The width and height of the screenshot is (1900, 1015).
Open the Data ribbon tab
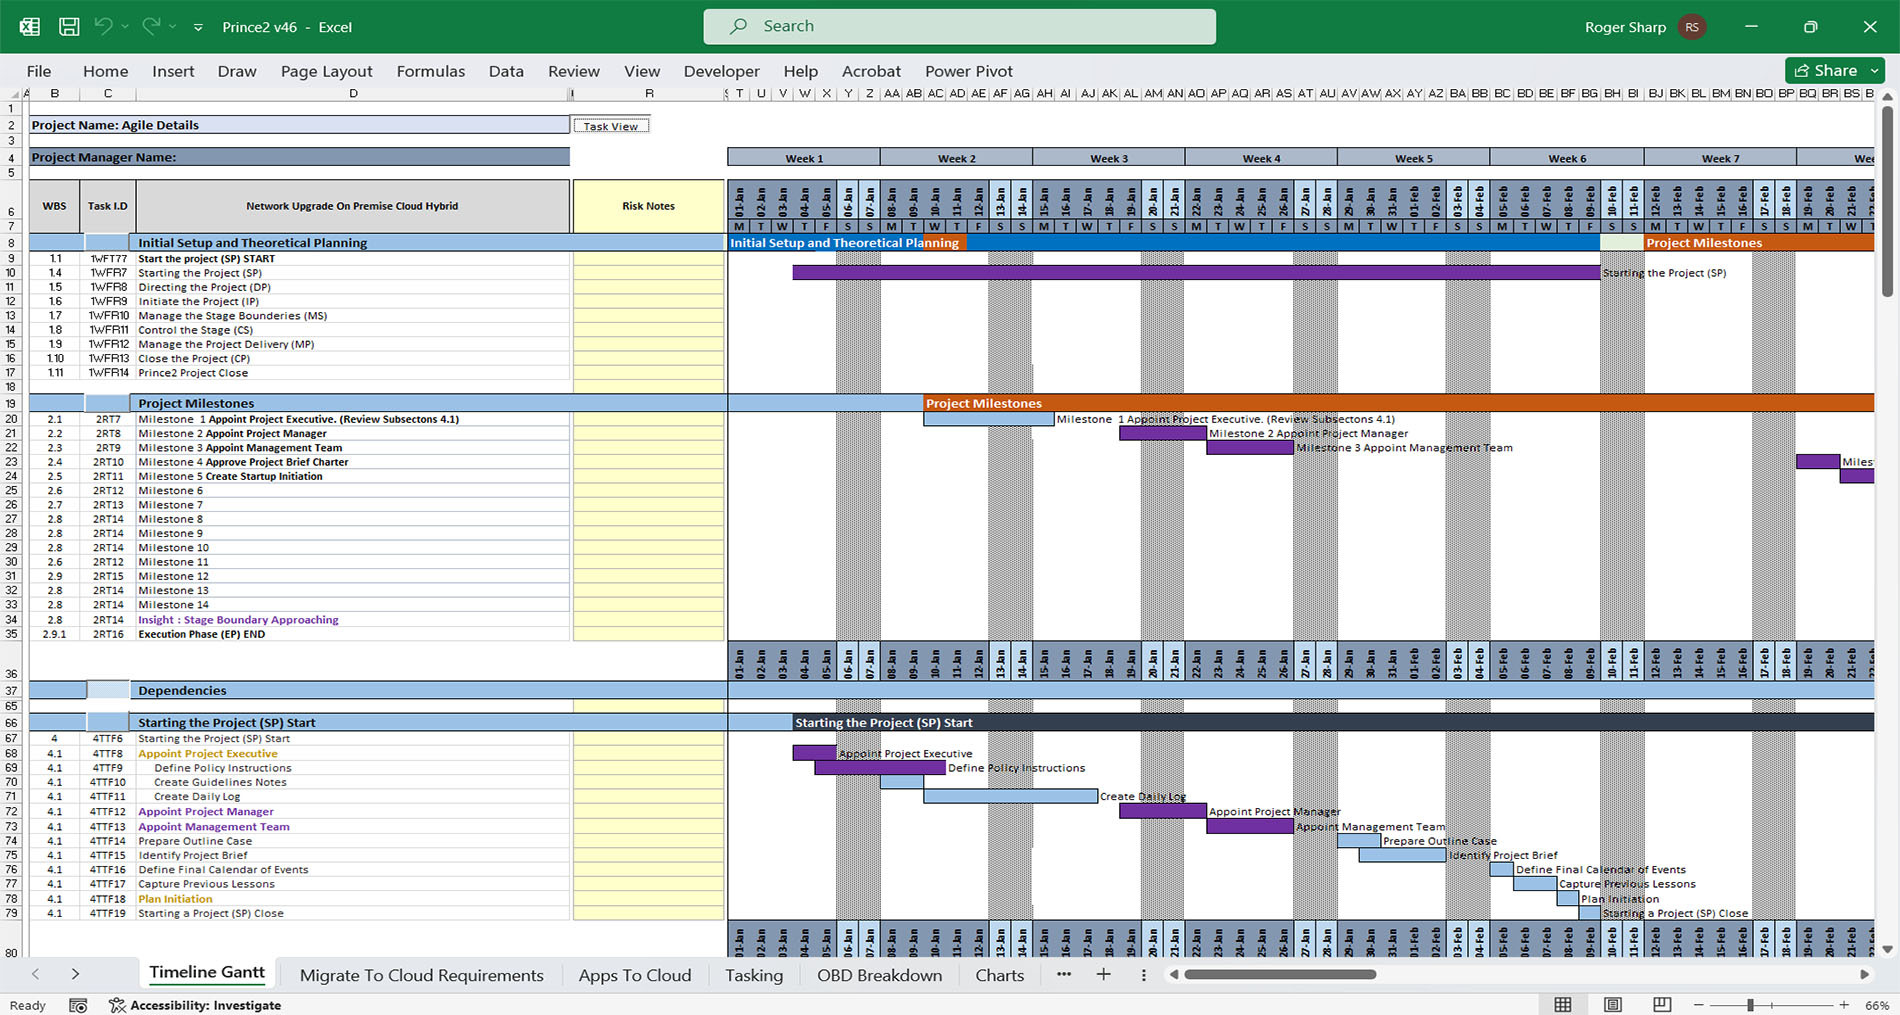click(x=506, y=71)
